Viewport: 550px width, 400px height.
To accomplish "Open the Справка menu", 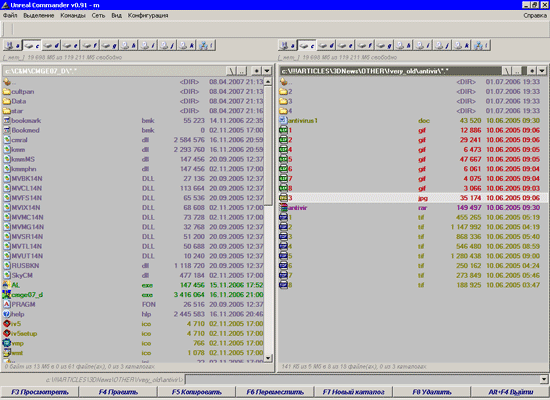I will [535, 15].
